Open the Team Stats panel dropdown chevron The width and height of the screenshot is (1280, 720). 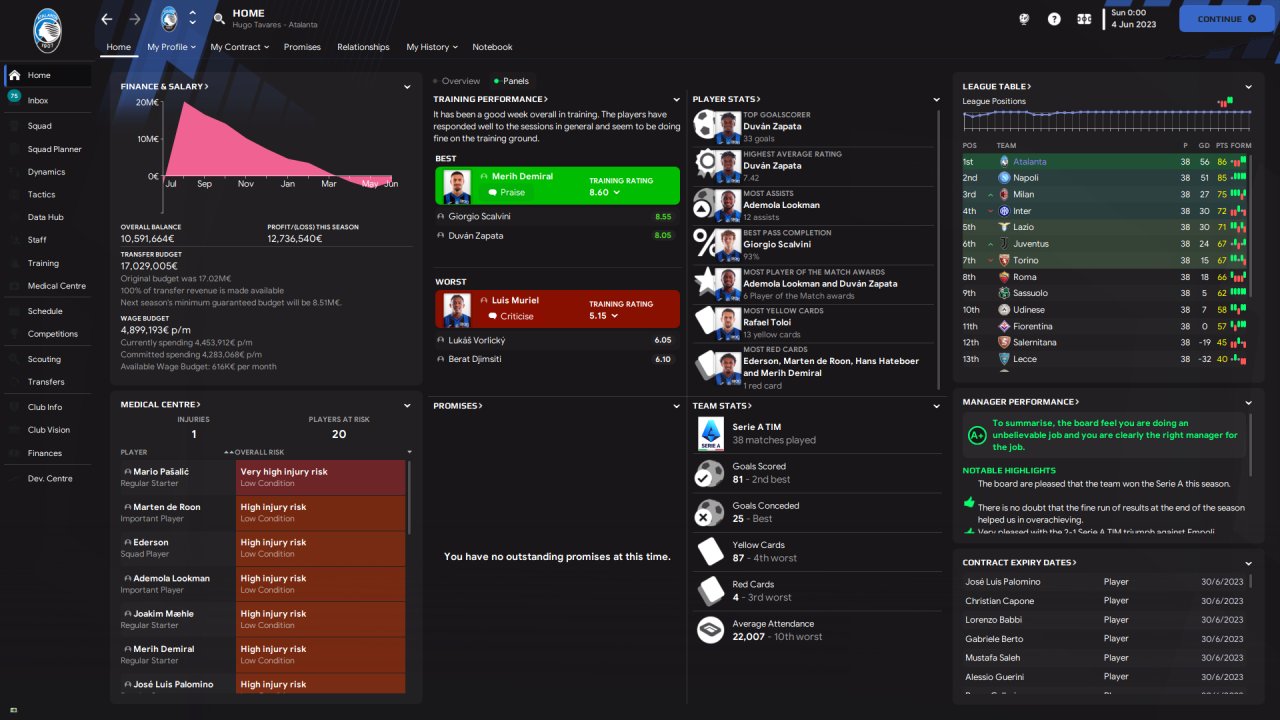(x=937, y=406)
